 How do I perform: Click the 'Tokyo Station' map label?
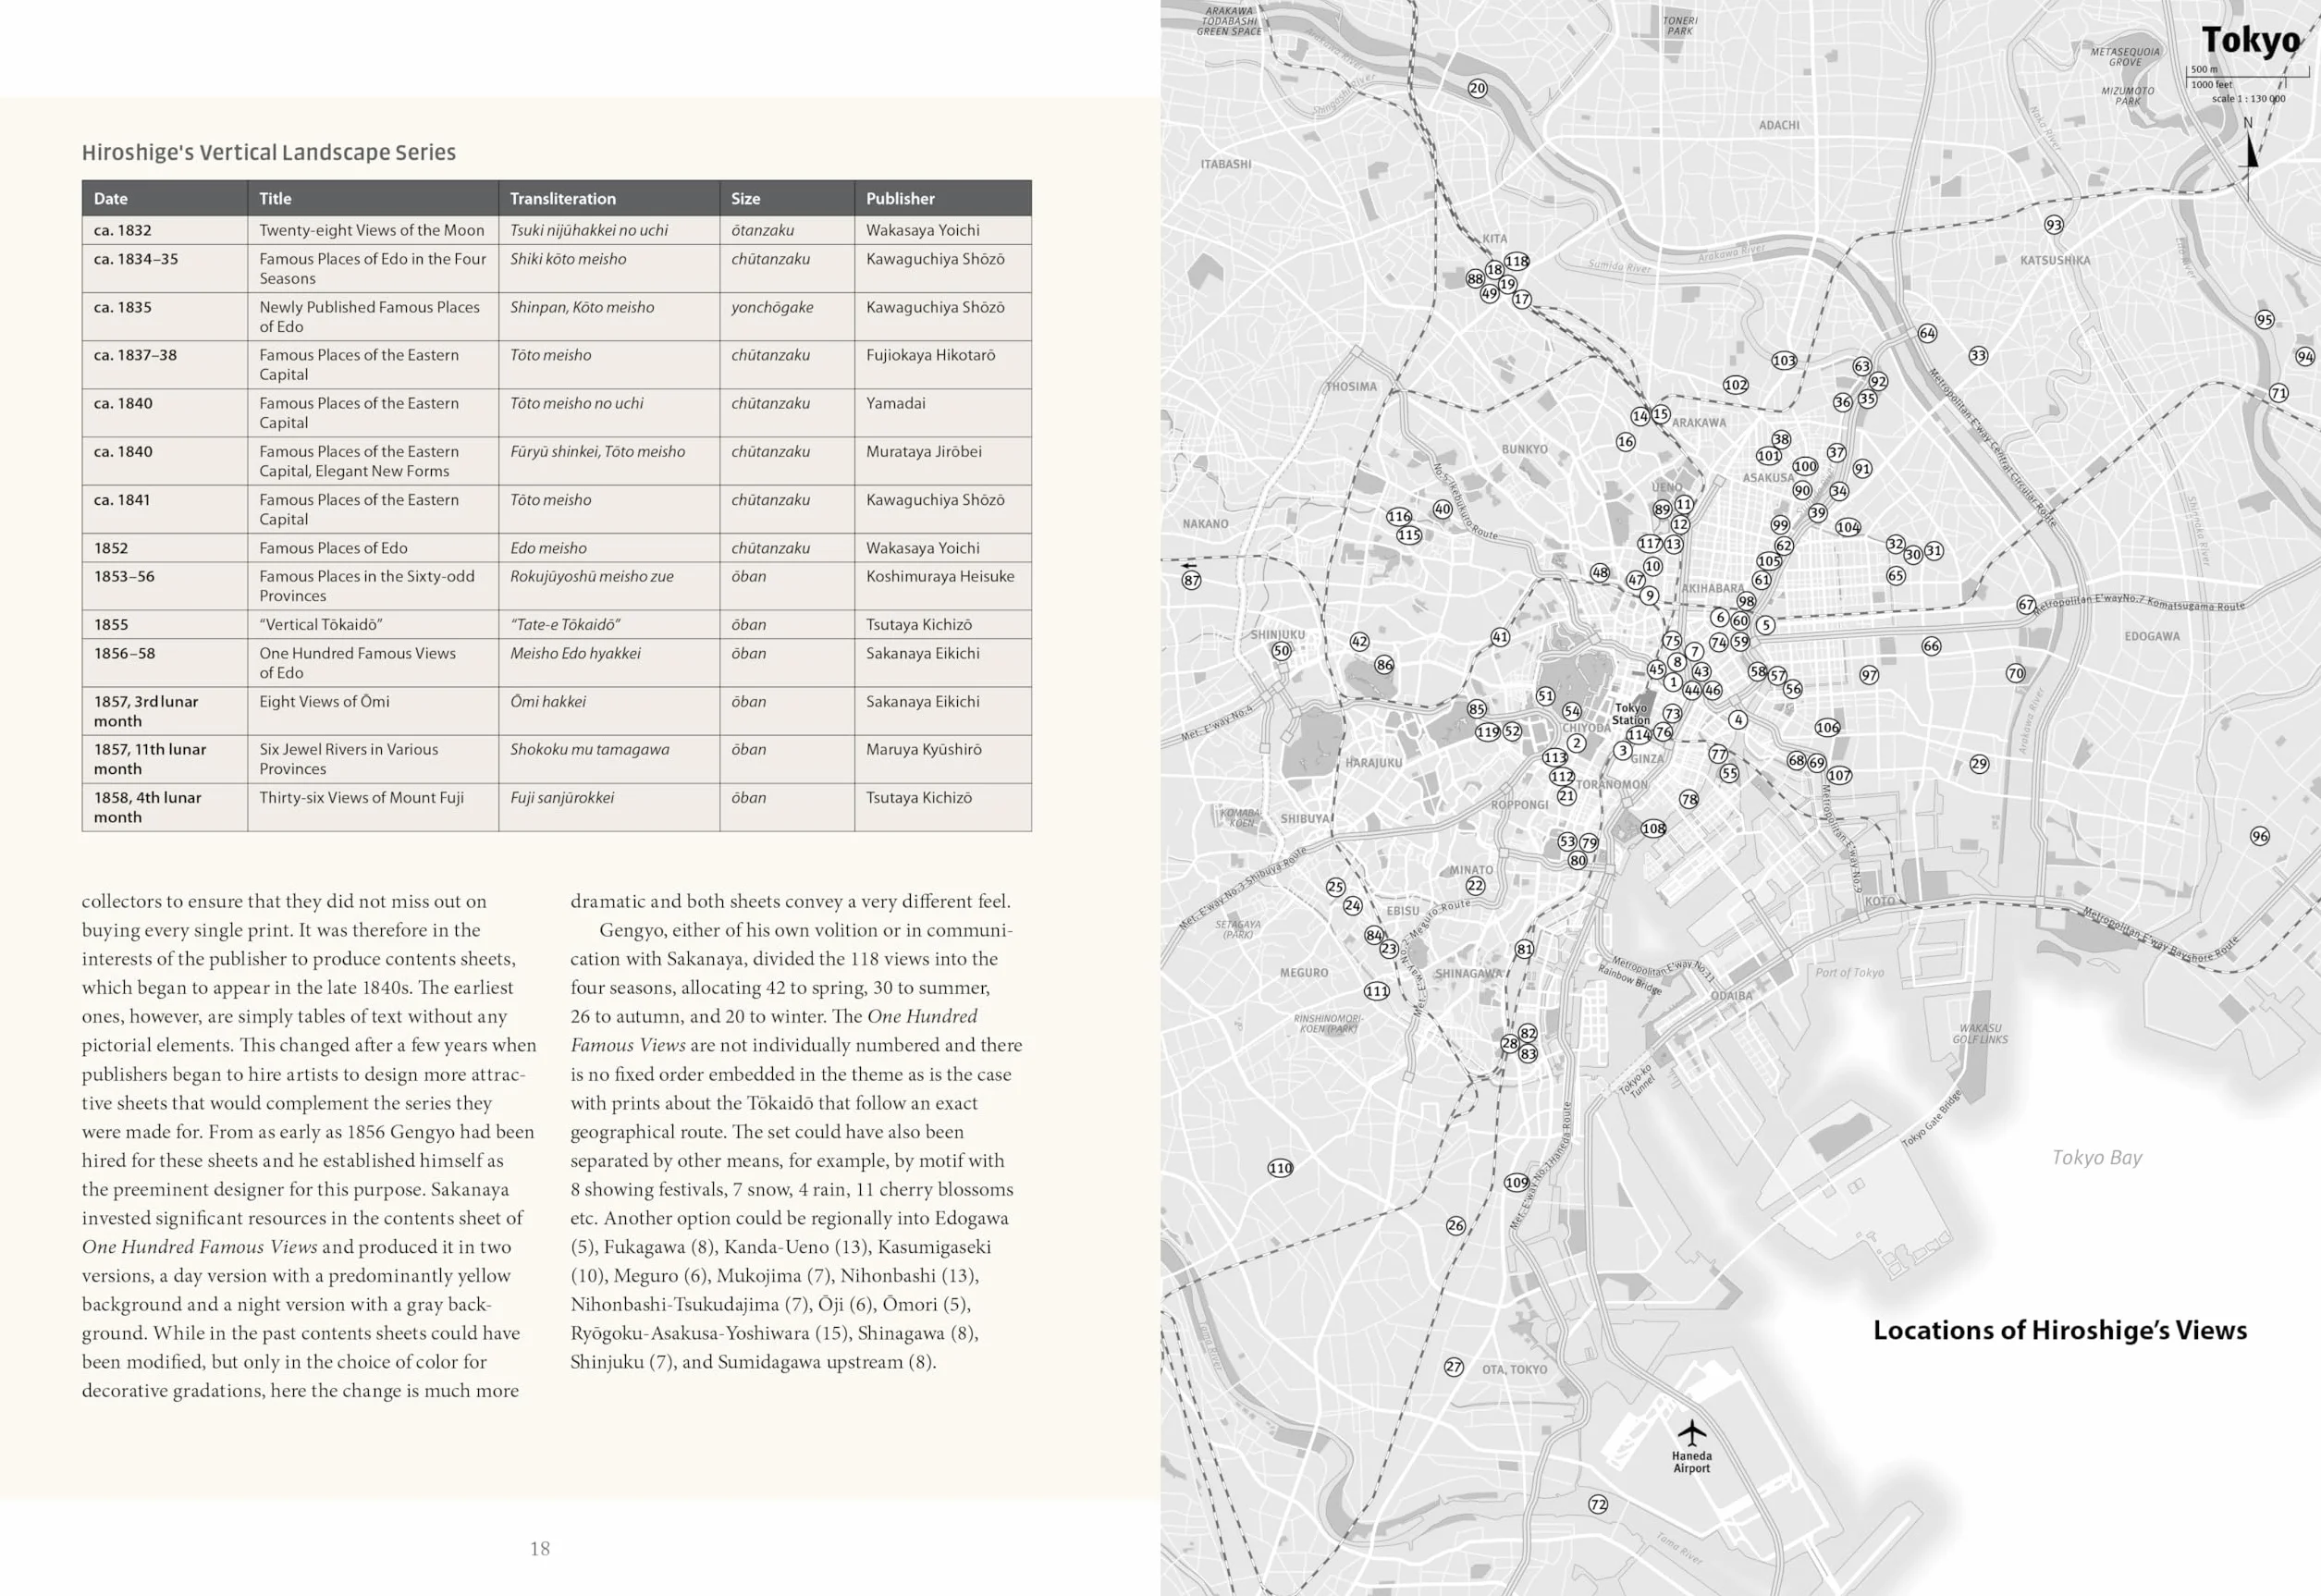(x=1631, y=713)
